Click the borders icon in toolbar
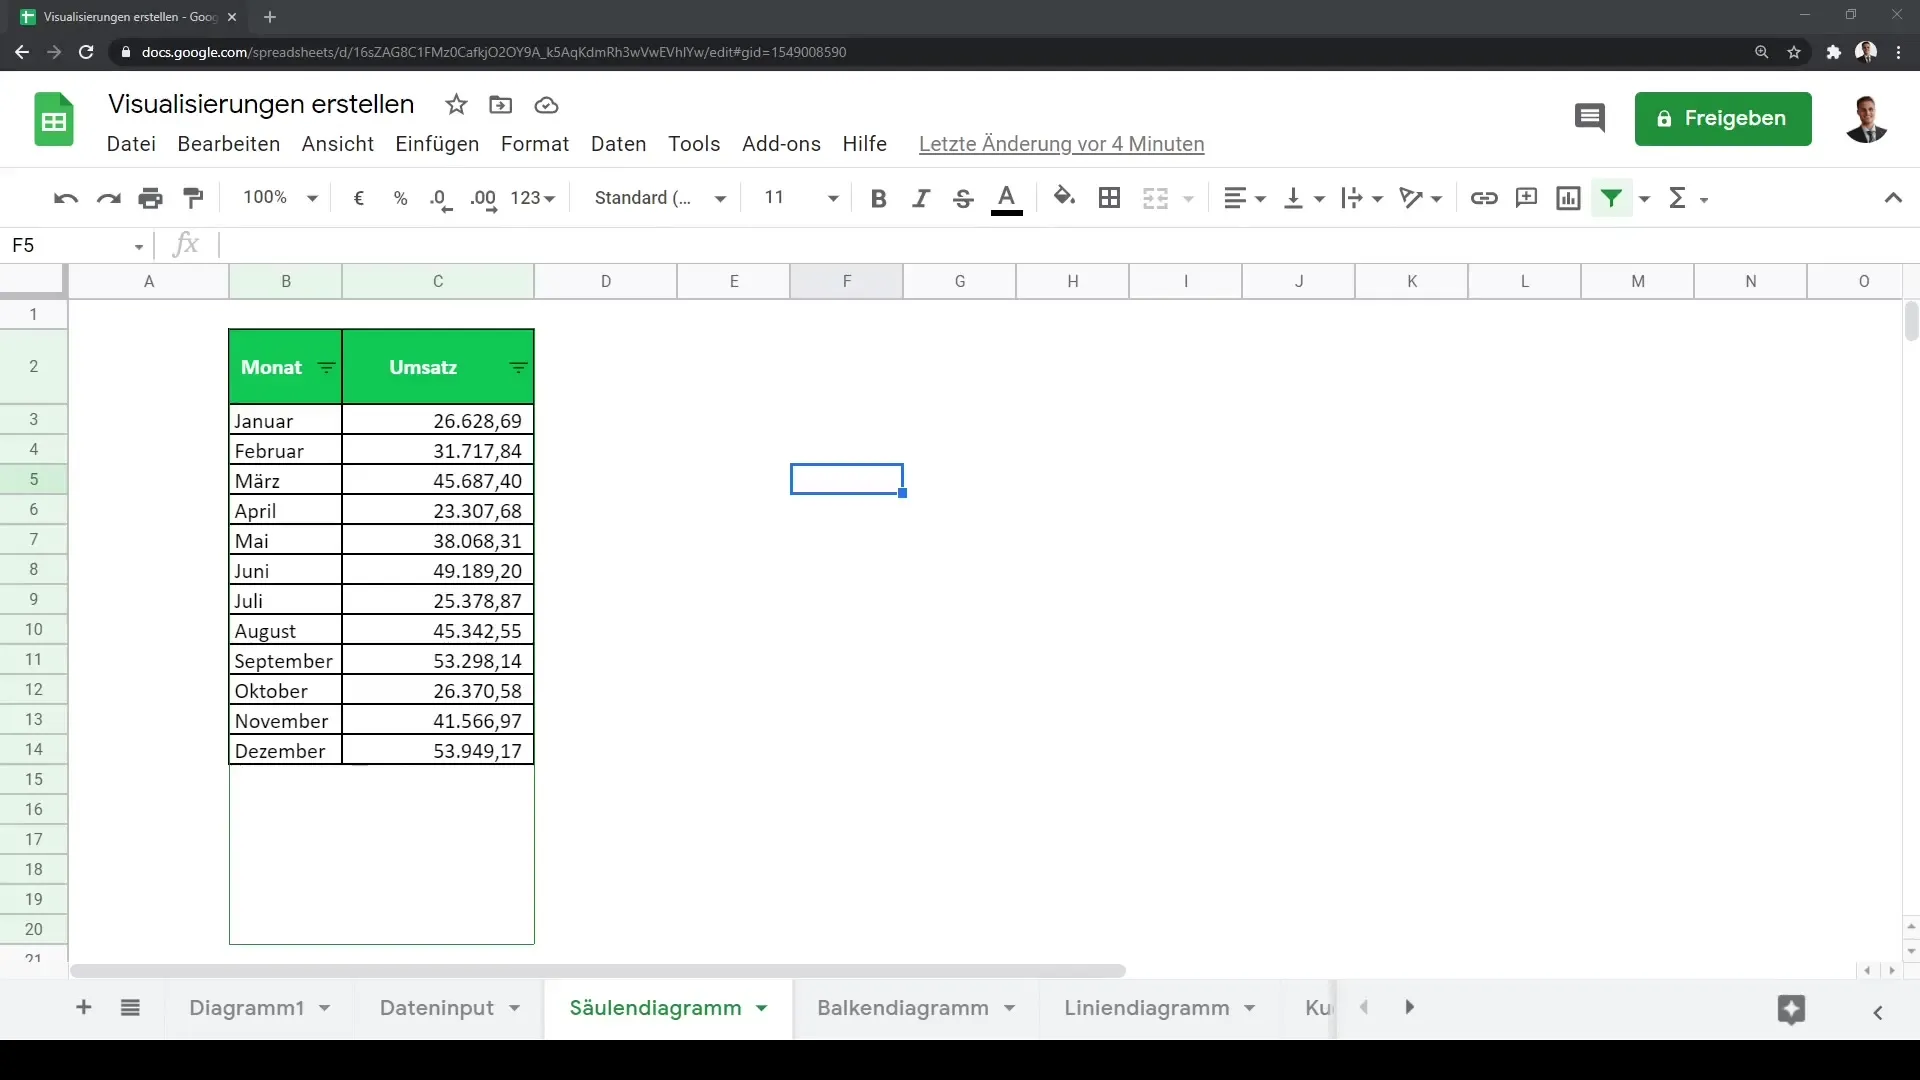The width and height of the screenshot is (1920, 1080). (1109, 198)
